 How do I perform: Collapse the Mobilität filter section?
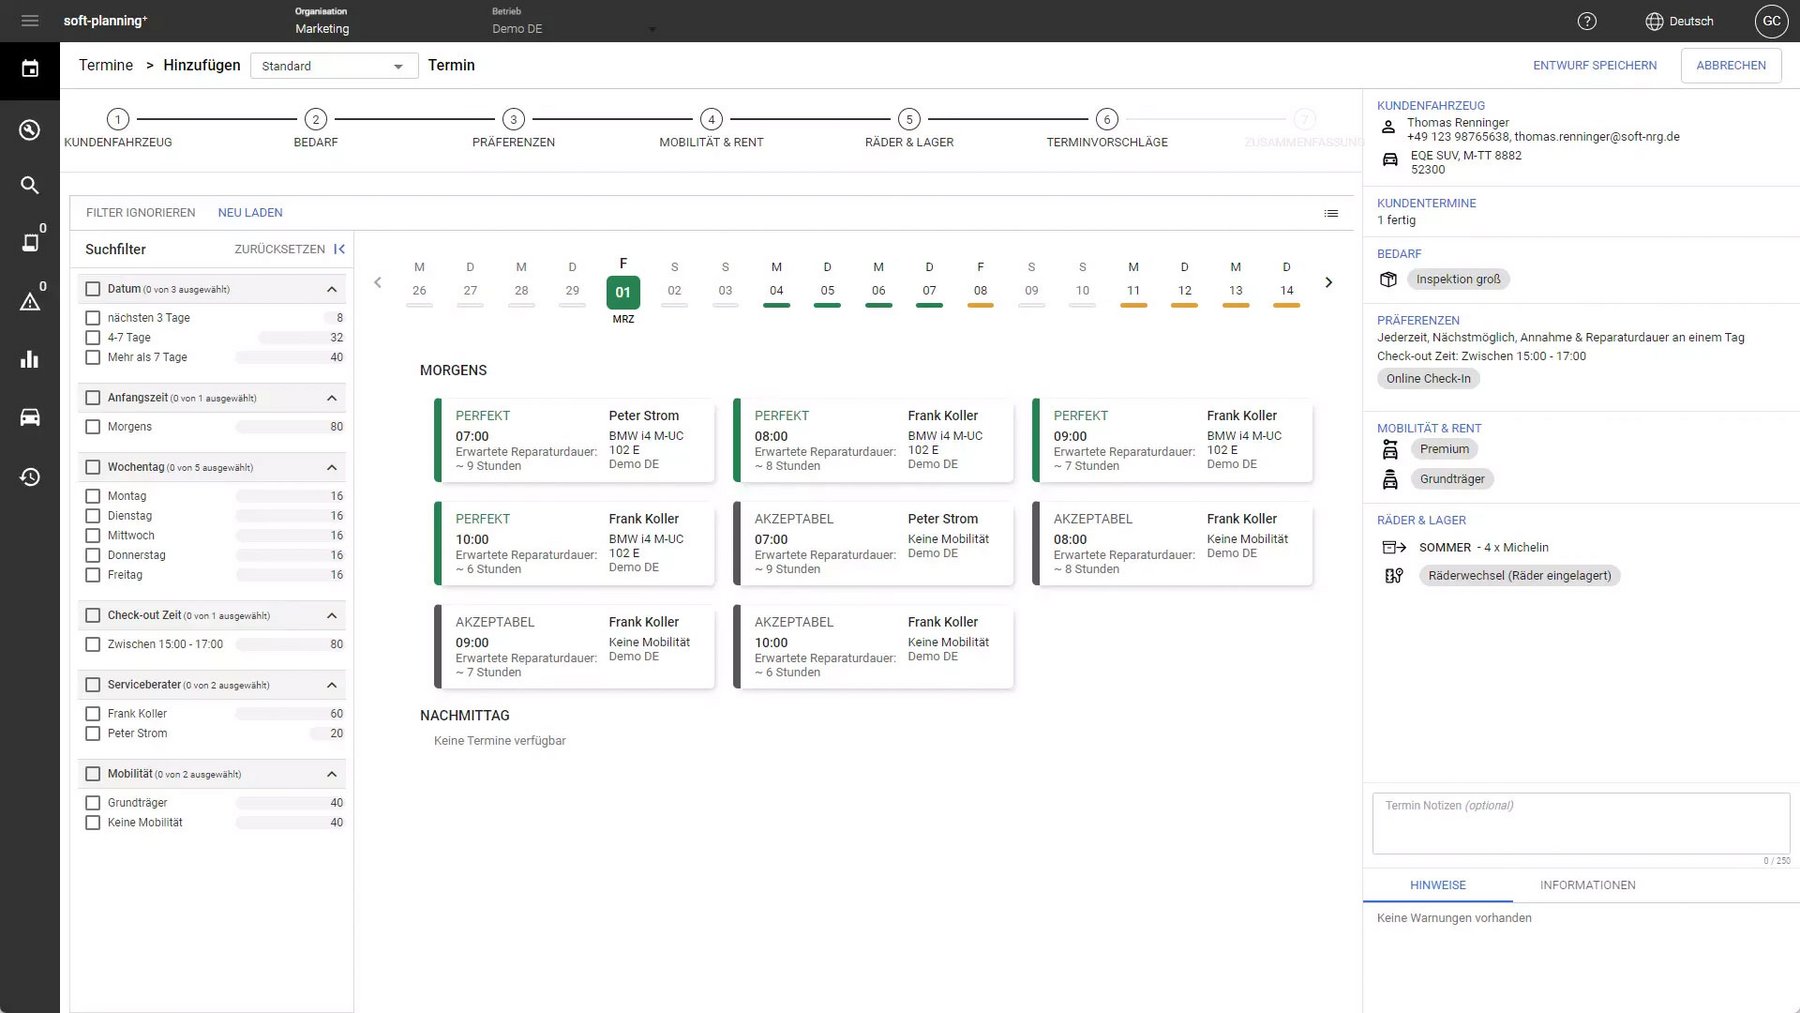pos(332,774)
